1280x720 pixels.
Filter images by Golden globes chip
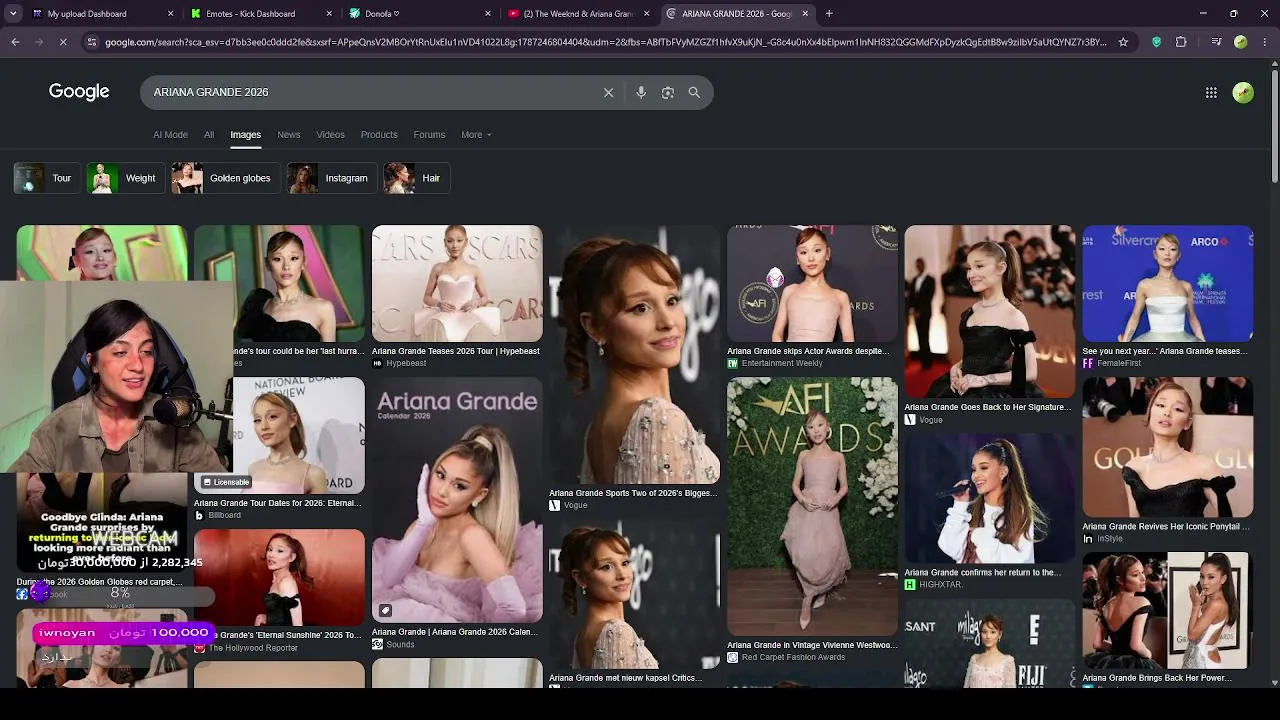click(224, 178)
